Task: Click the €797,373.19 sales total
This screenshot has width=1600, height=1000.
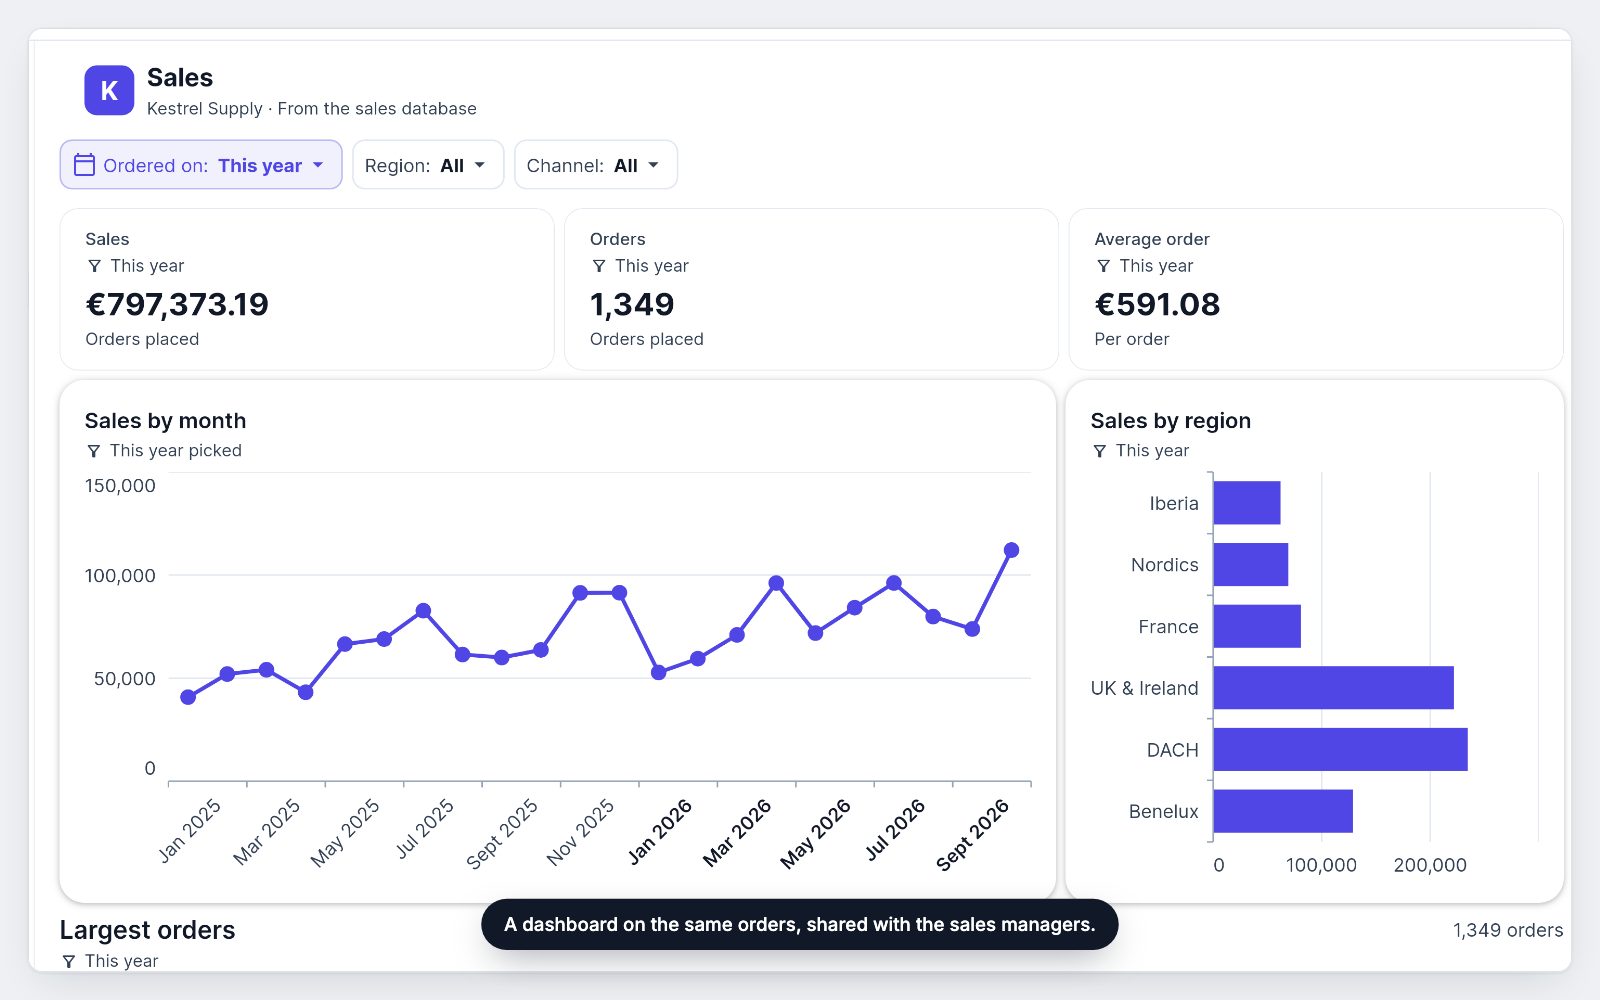Action: coord(177,304)
